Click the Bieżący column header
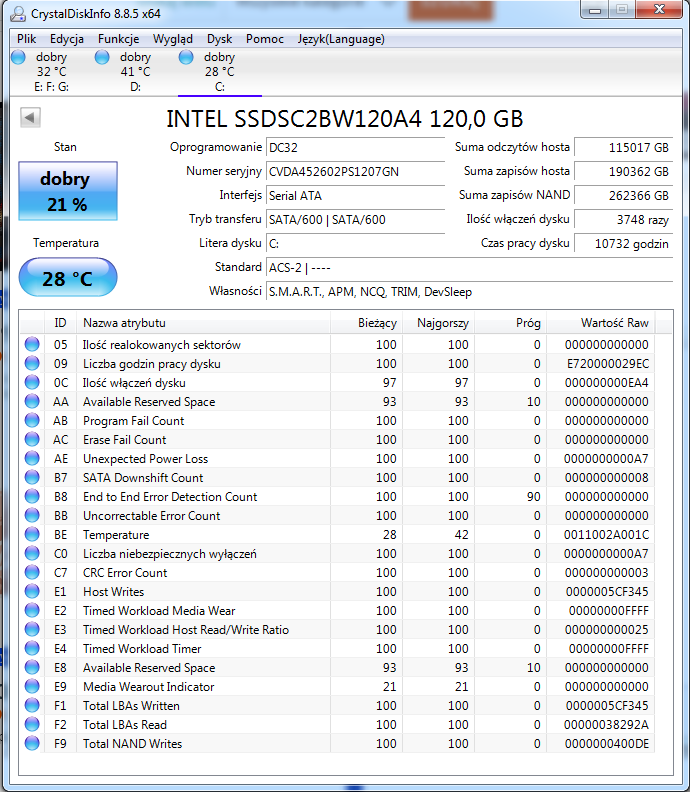Image resolution: width=690 pixels, height=792 pixels. [x=367, y=323]
